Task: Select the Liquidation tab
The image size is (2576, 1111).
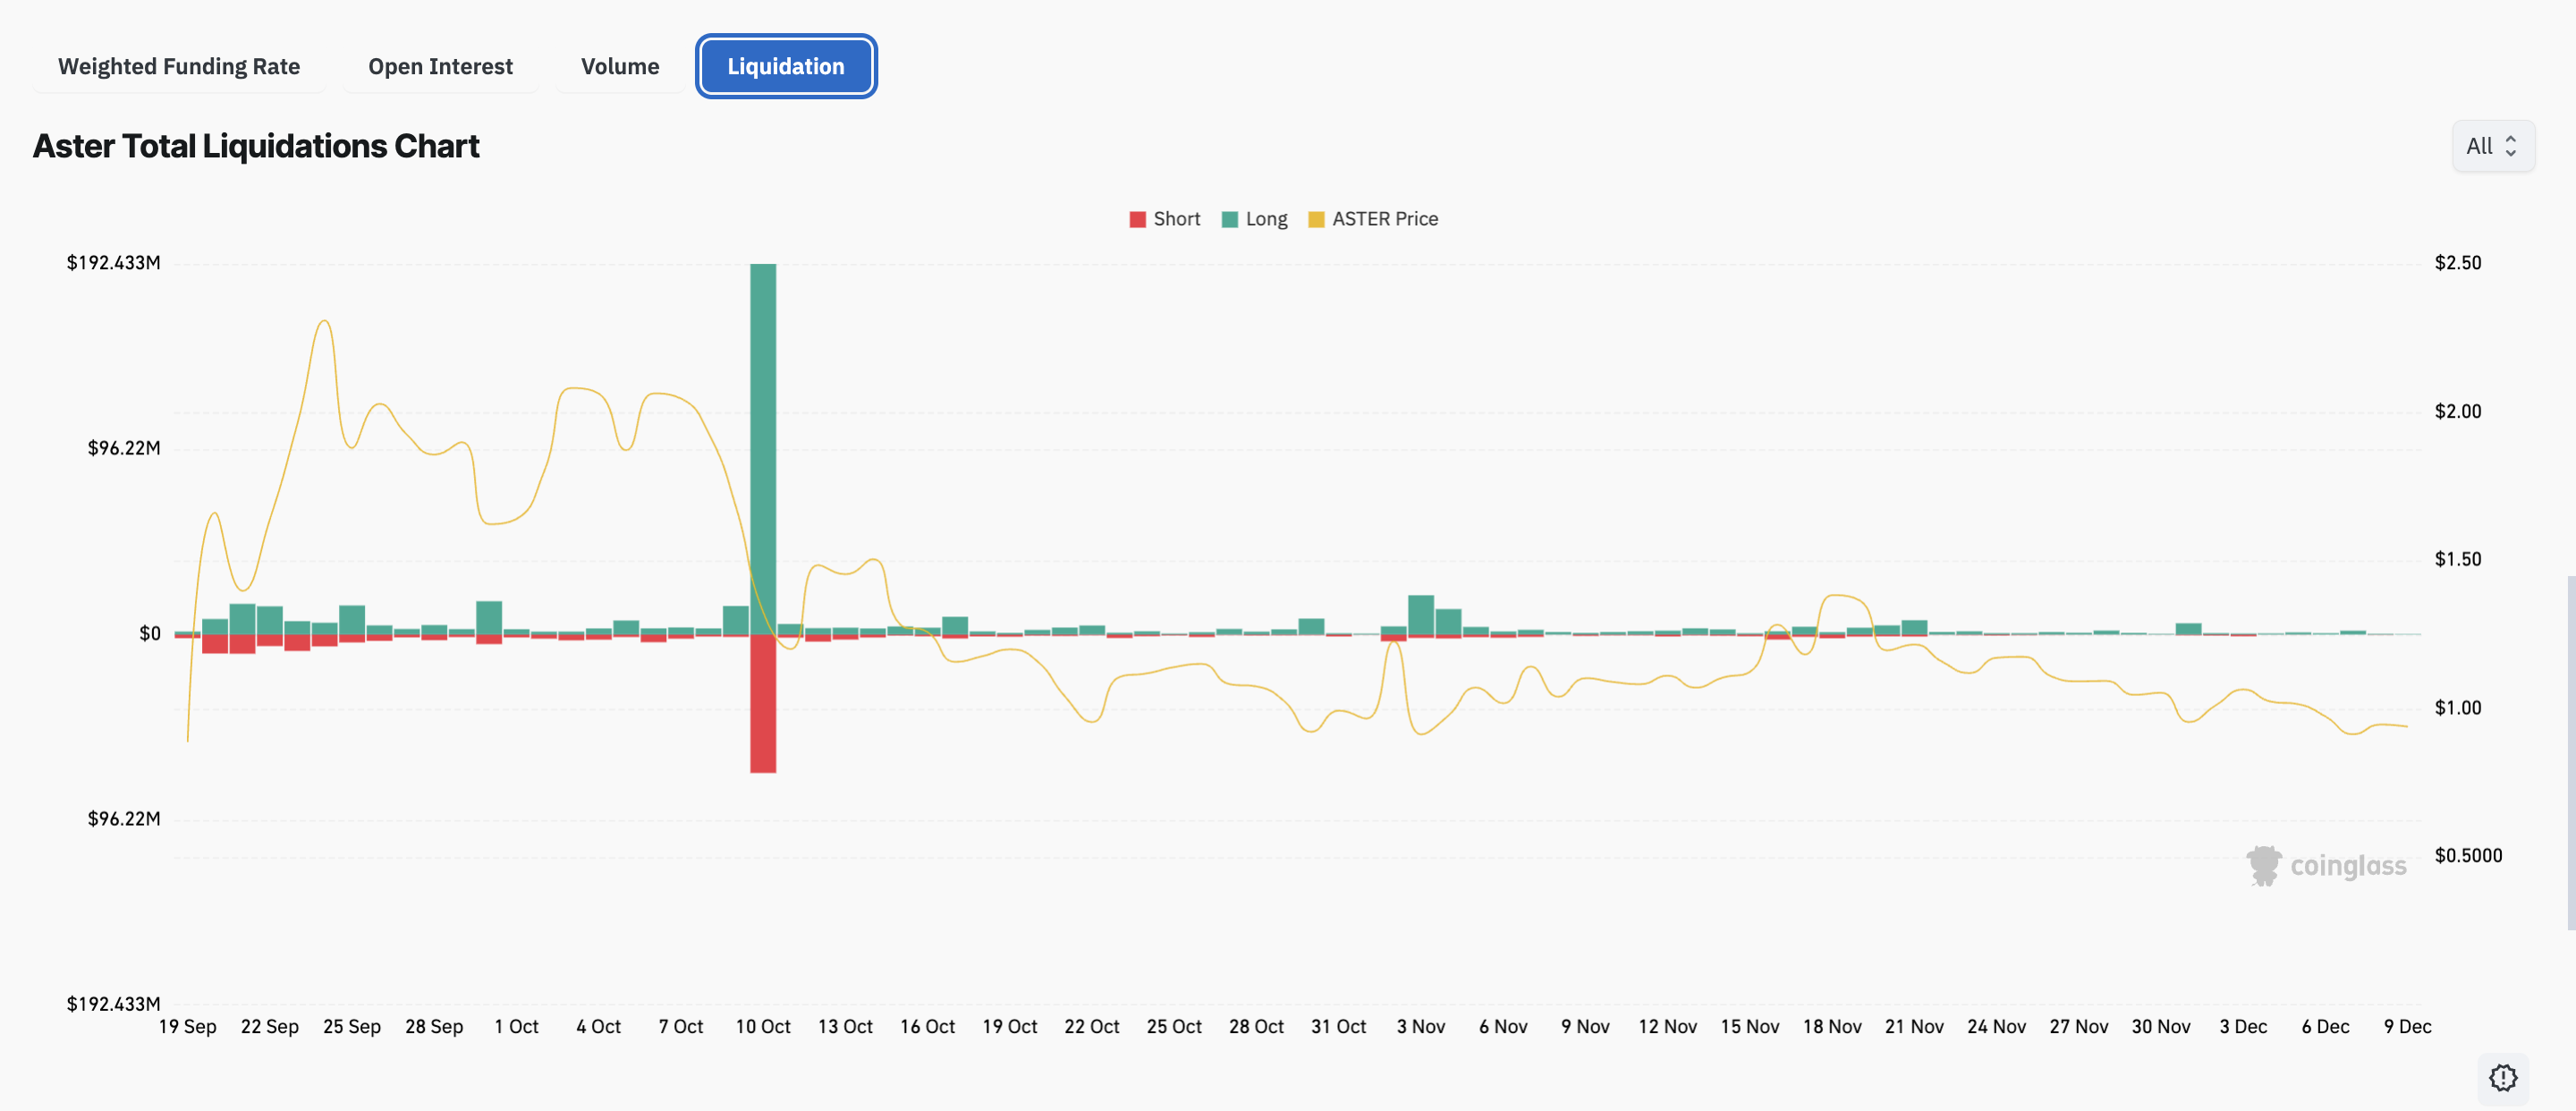Action: pos(786,66)
